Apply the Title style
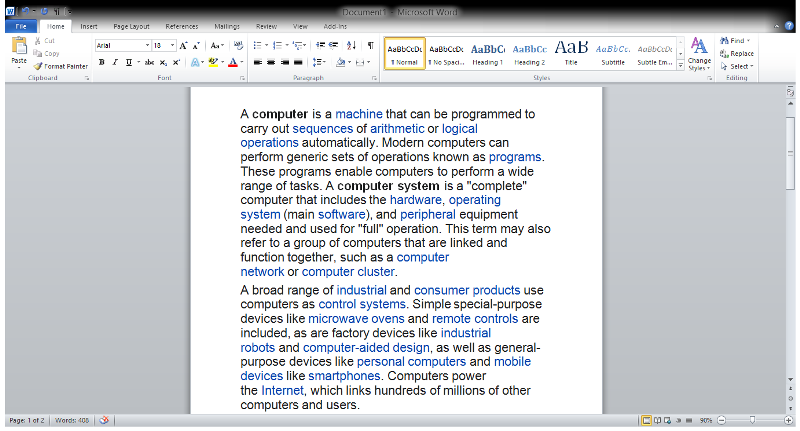 tap(571, 54)
